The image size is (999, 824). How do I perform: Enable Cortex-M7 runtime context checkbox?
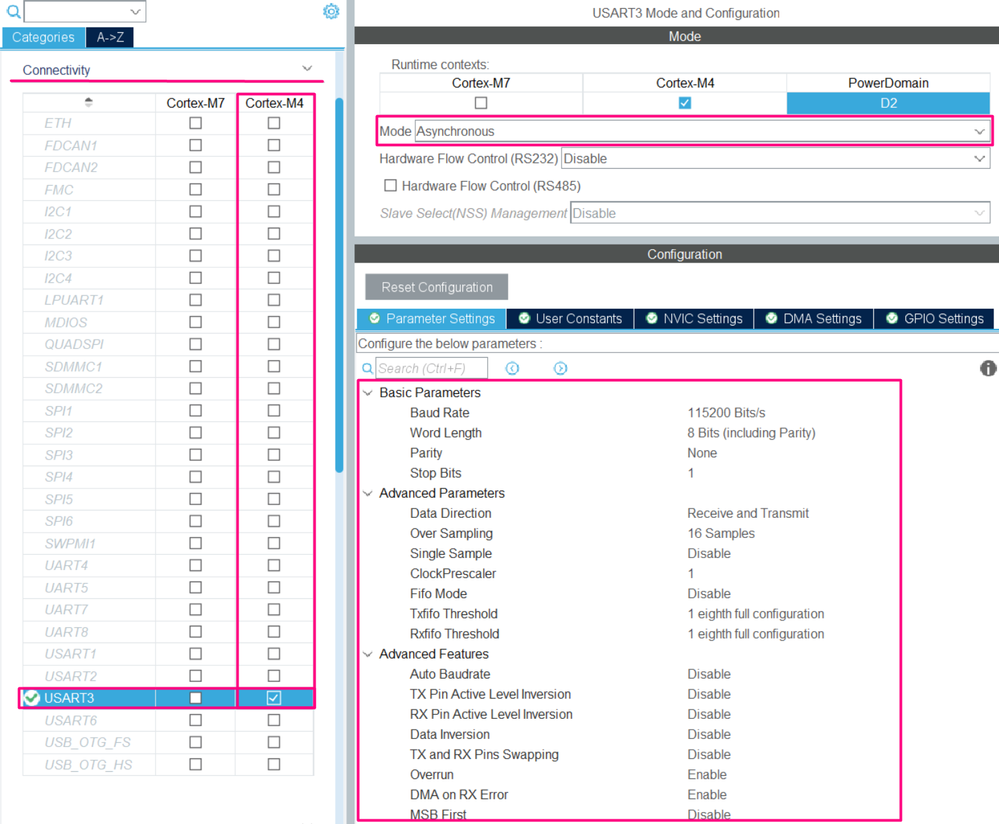(481, 103)
